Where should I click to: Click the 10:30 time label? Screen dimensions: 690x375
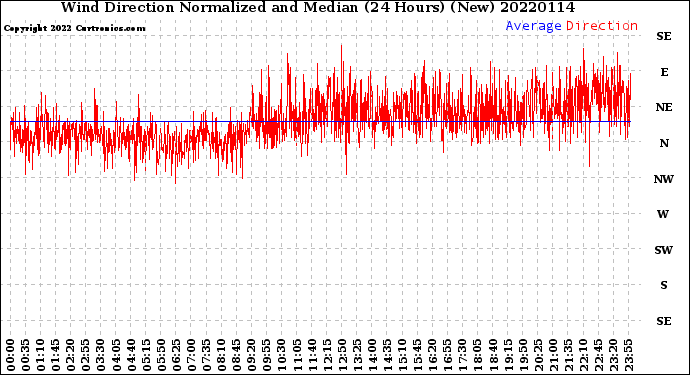tap(282, 355)
